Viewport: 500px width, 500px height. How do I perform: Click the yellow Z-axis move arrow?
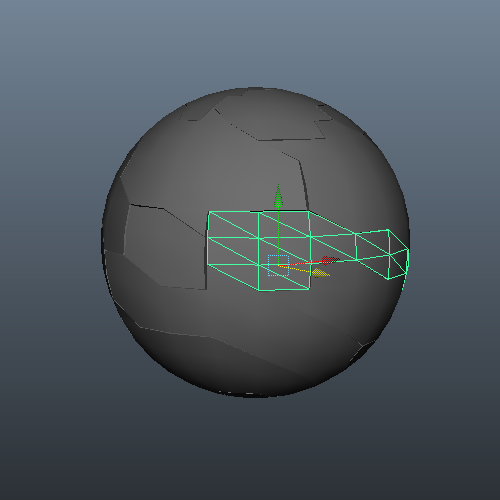[x=320, y=273]
